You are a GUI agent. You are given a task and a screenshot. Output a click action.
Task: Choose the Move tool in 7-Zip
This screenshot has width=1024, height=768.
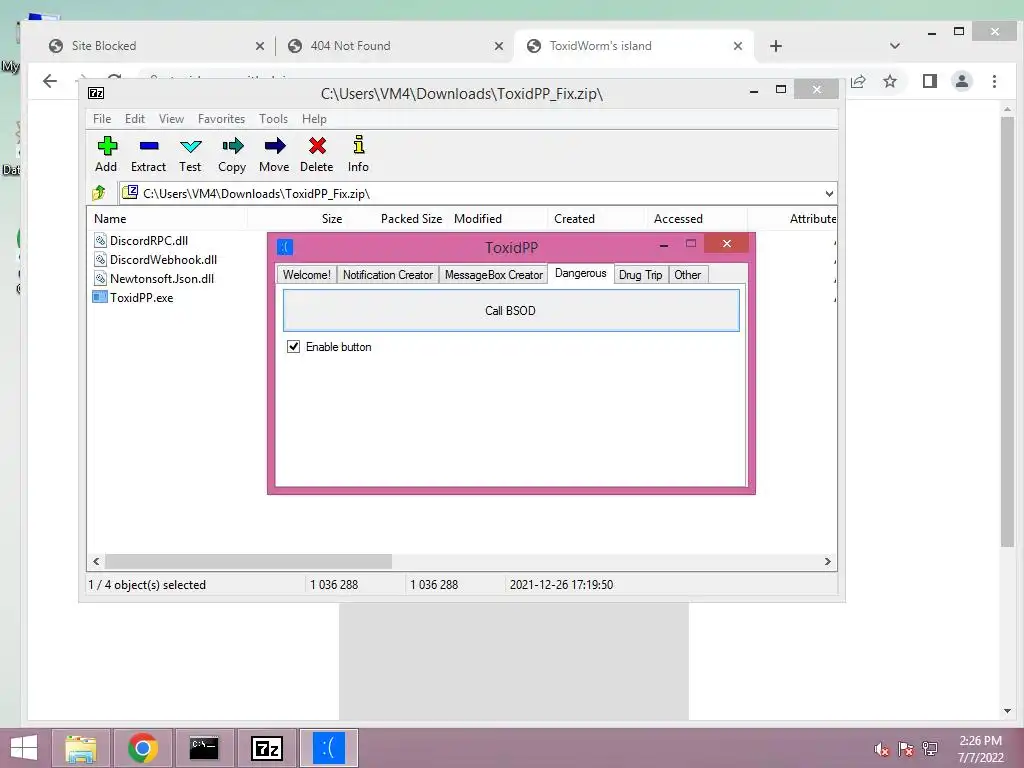pyautogui.click(x=274, y=154)
